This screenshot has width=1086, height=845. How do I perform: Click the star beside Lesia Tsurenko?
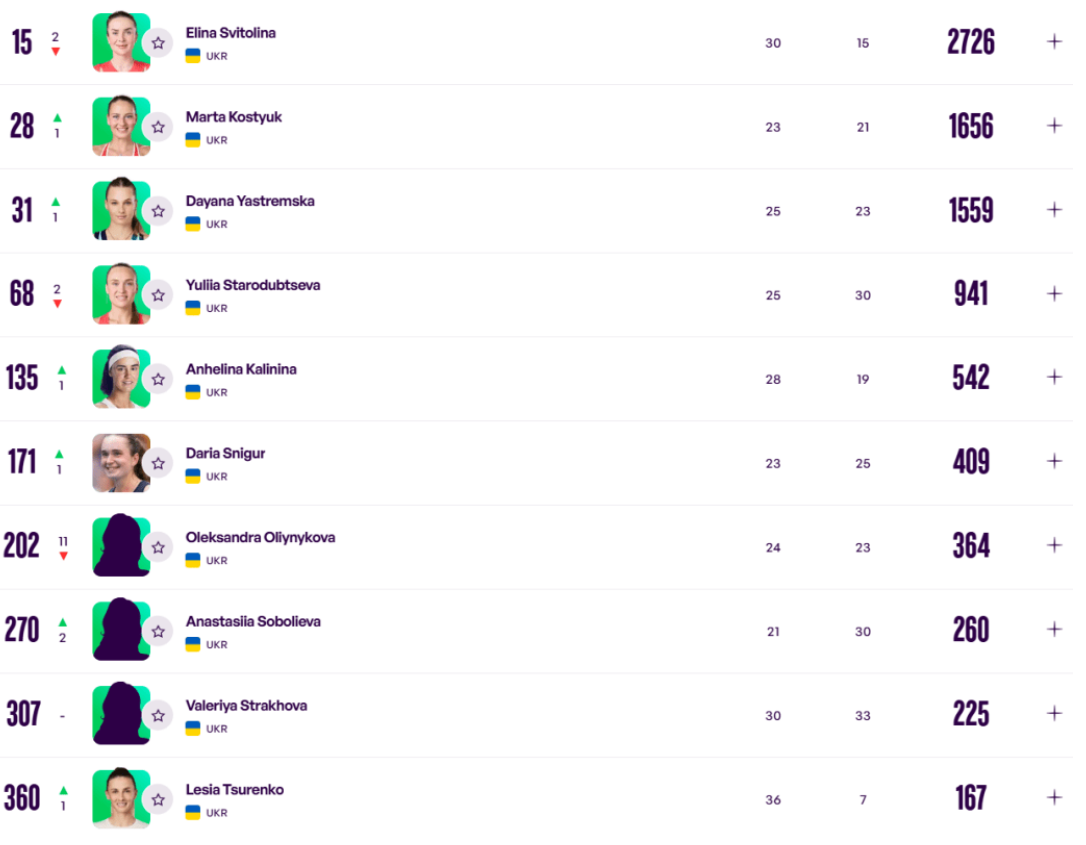click(158, 800)
